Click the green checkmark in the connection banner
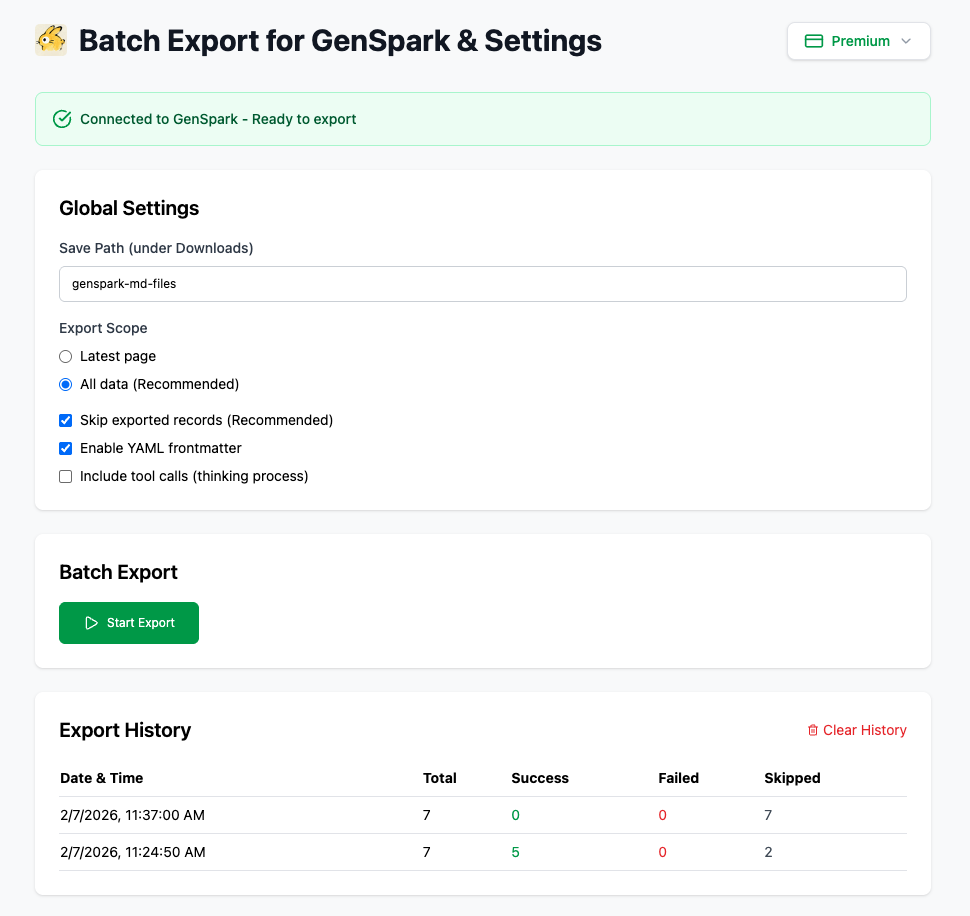The height and width of the screenshot is (916, 970). click(x=61, y=118)
